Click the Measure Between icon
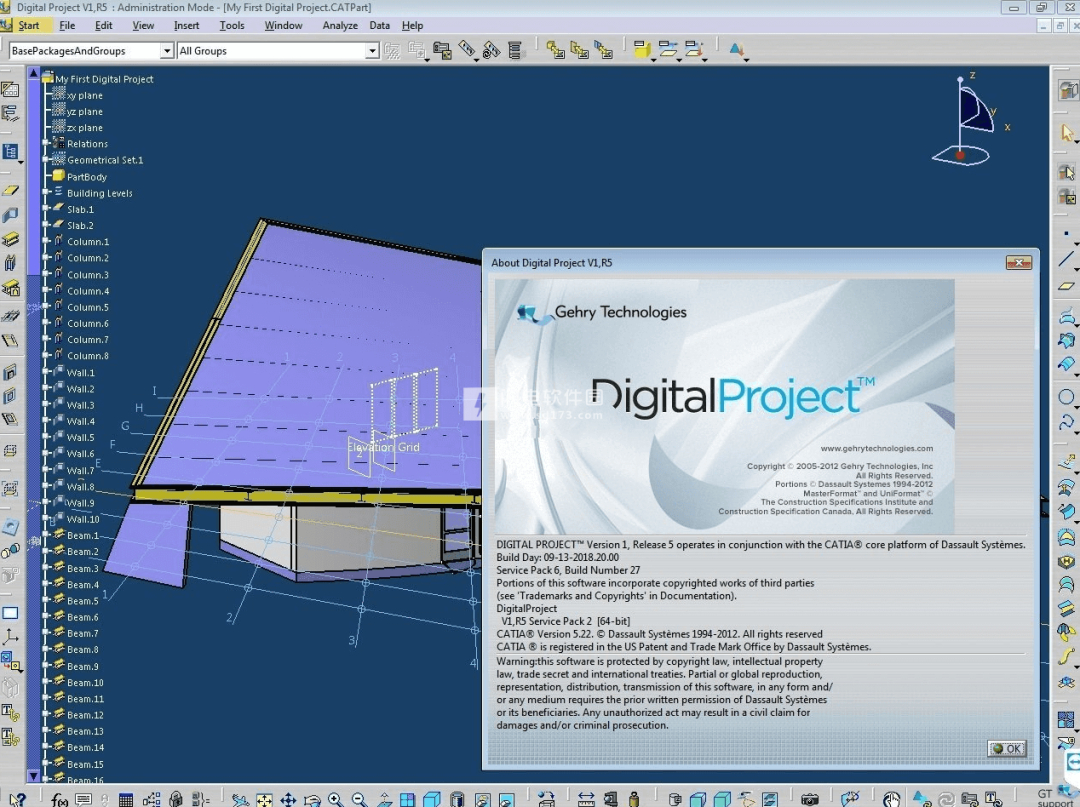This screenshot has width=1080, height=807. pyautogui.click(x=586, y=799)
